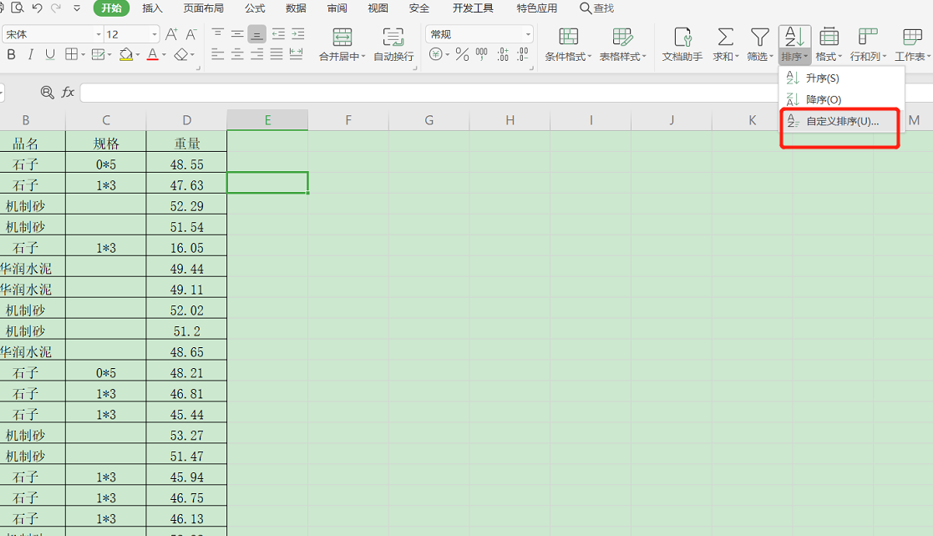Screen dimensions: 933x536
Task: Apply percent style format
Action: click(462, 55)
